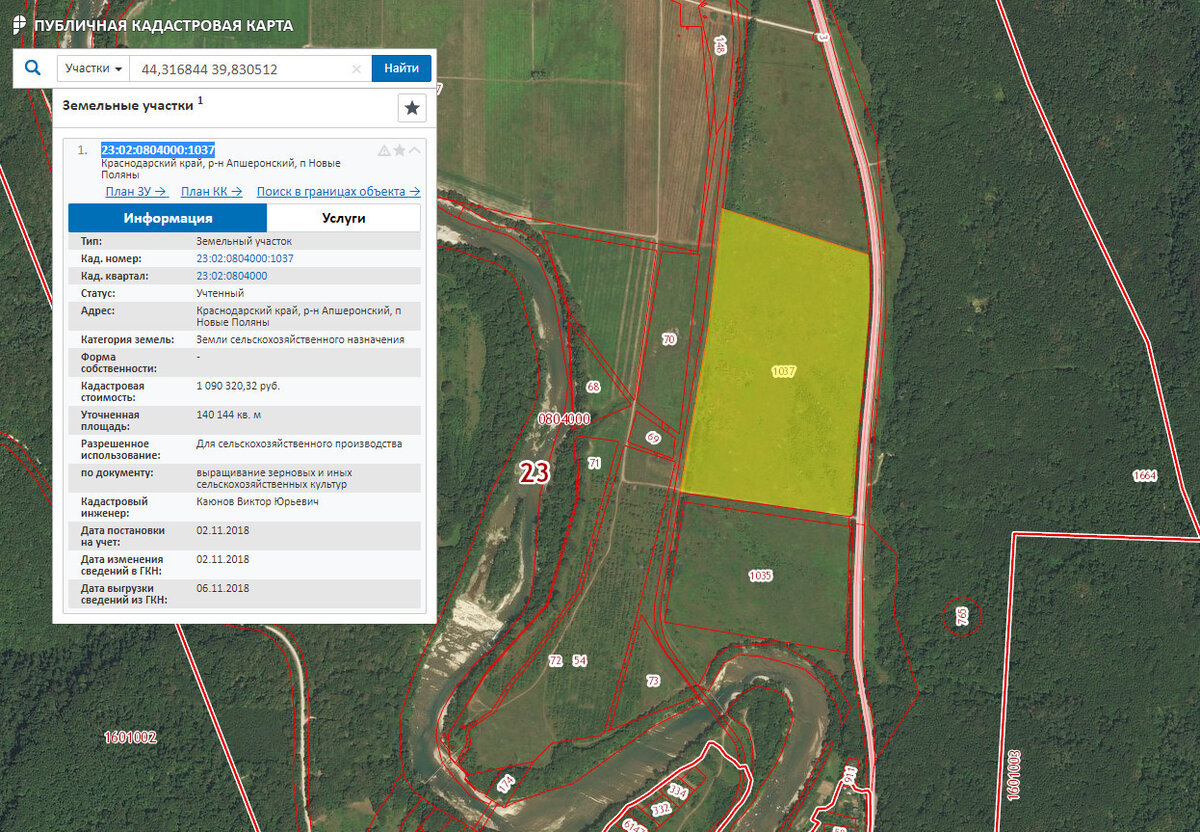
Task: Click the Земли сельскохозяйственного назначения value
Action: click(300, 339)
